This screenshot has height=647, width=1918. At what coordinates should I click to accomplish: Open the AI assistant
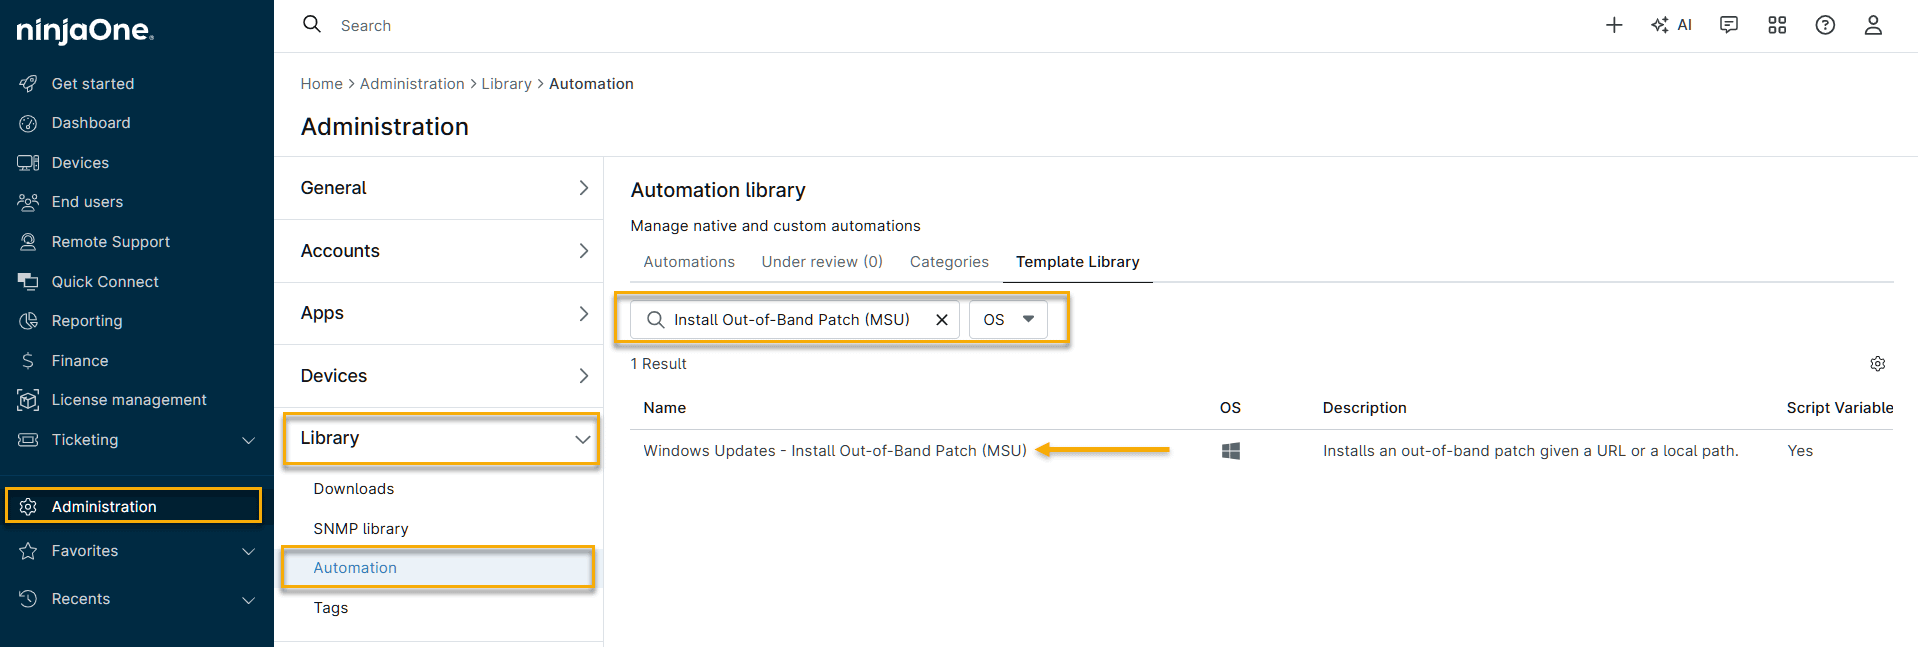point(1671,25)
